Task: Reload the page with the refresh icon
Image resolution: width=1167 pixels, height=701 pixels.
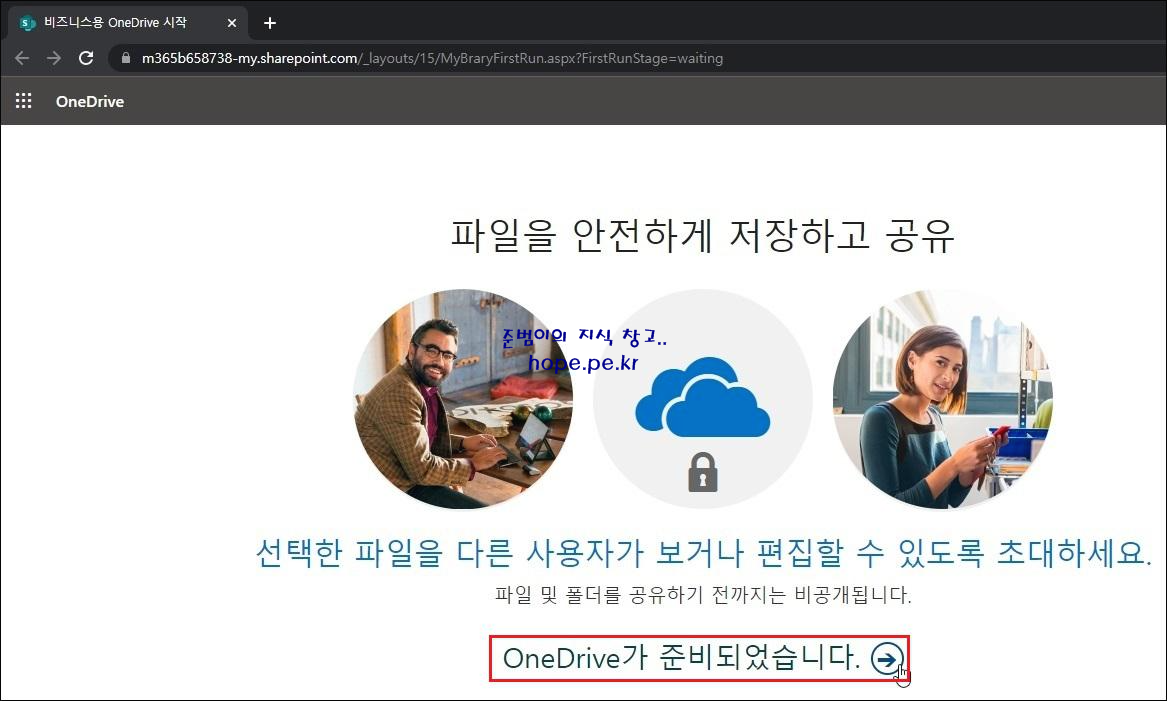Action: (x=86, y=58)
